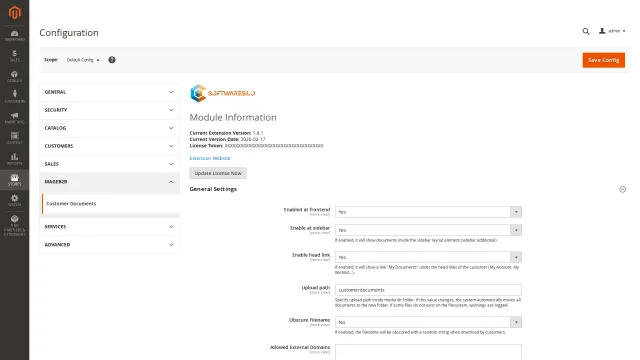Open the System sidebar menu

click(x=14, y=200)
